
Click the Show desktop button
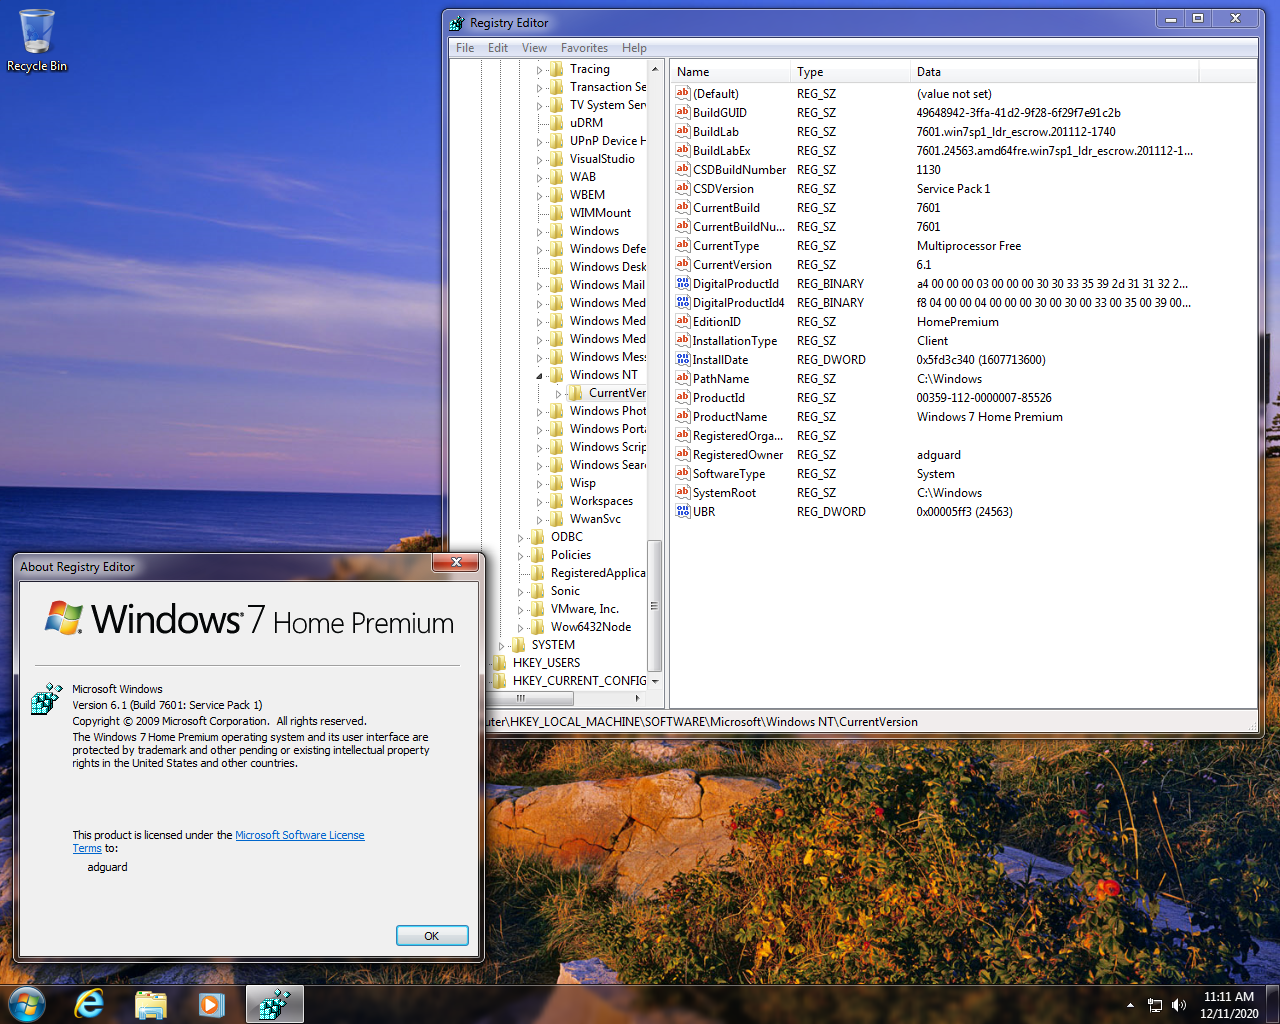1273,1004
